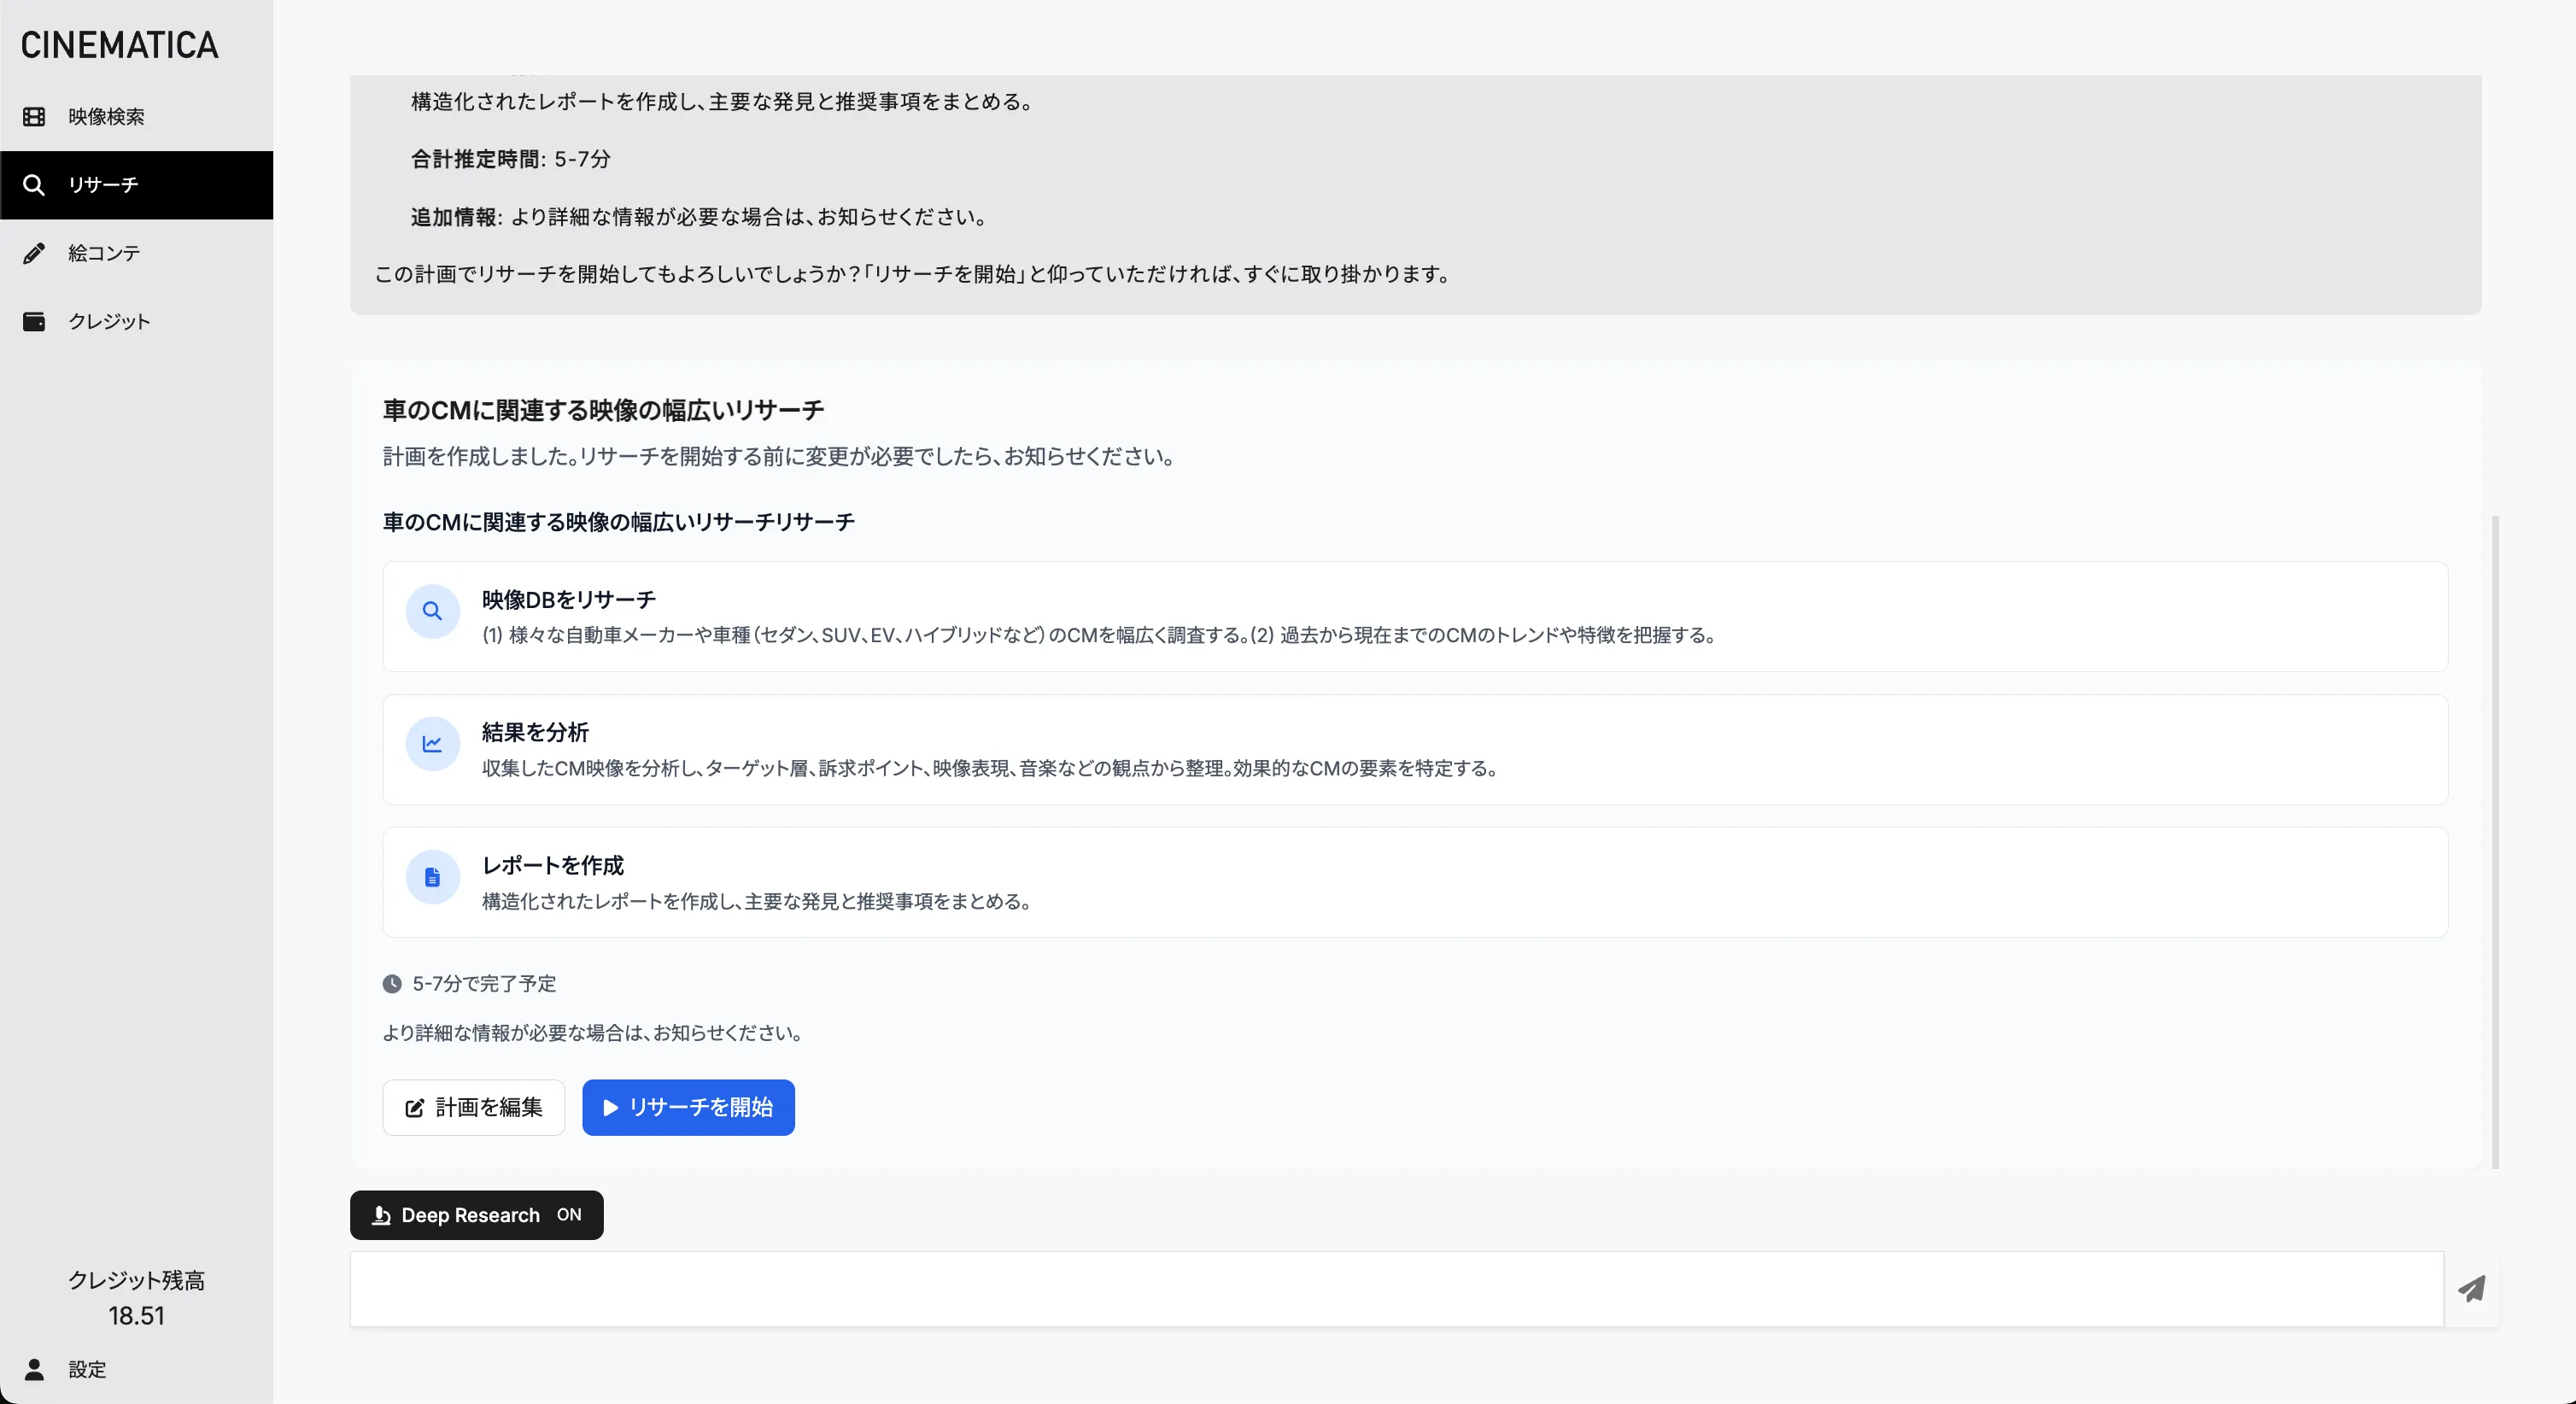
Task: Click the 結果を分析 step description text
Action: [x=991, y=768]
